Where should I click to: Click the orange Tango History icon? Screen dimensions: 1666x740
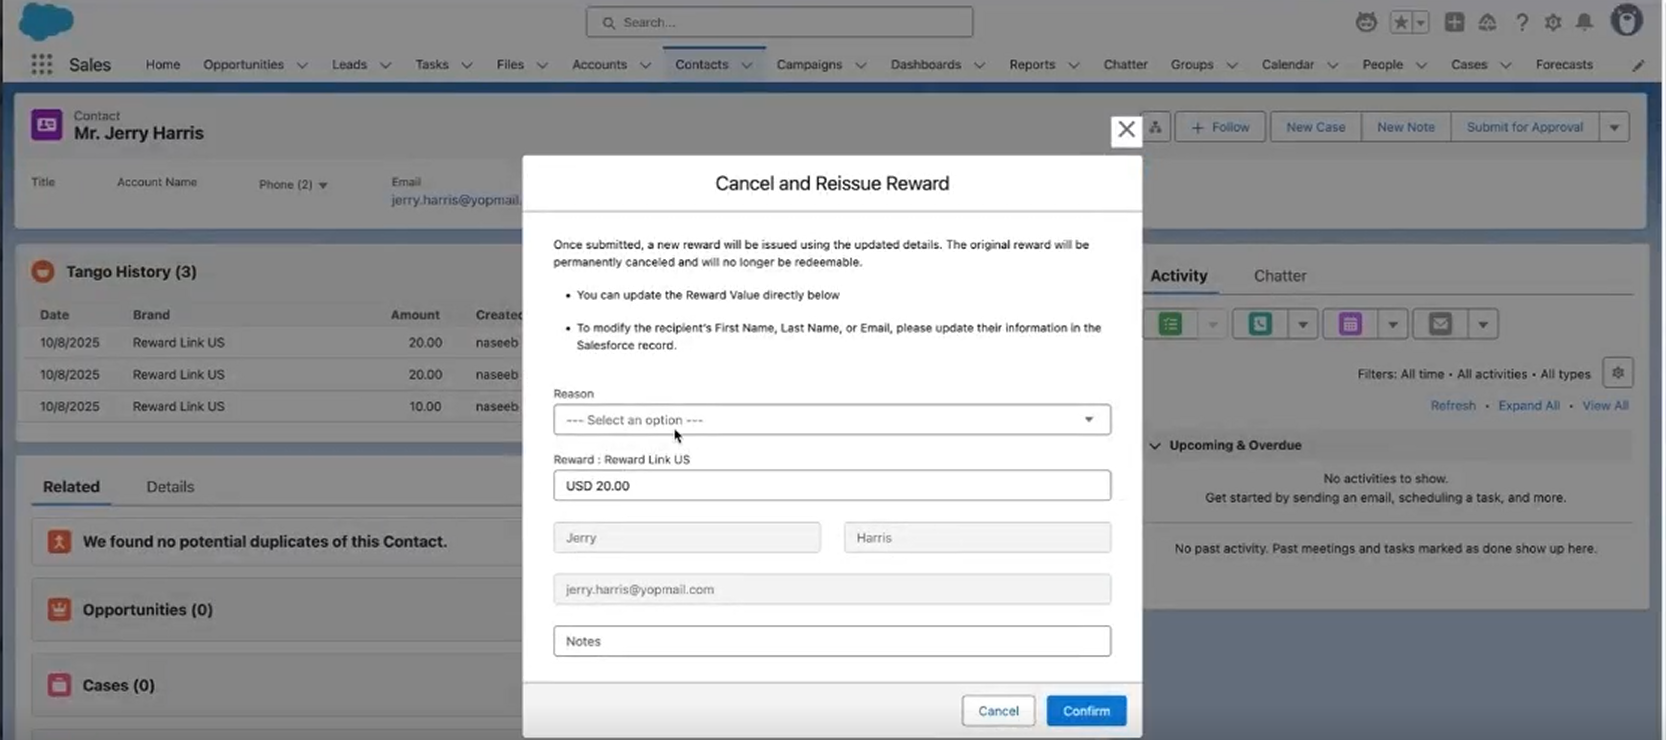coord(43,271)
